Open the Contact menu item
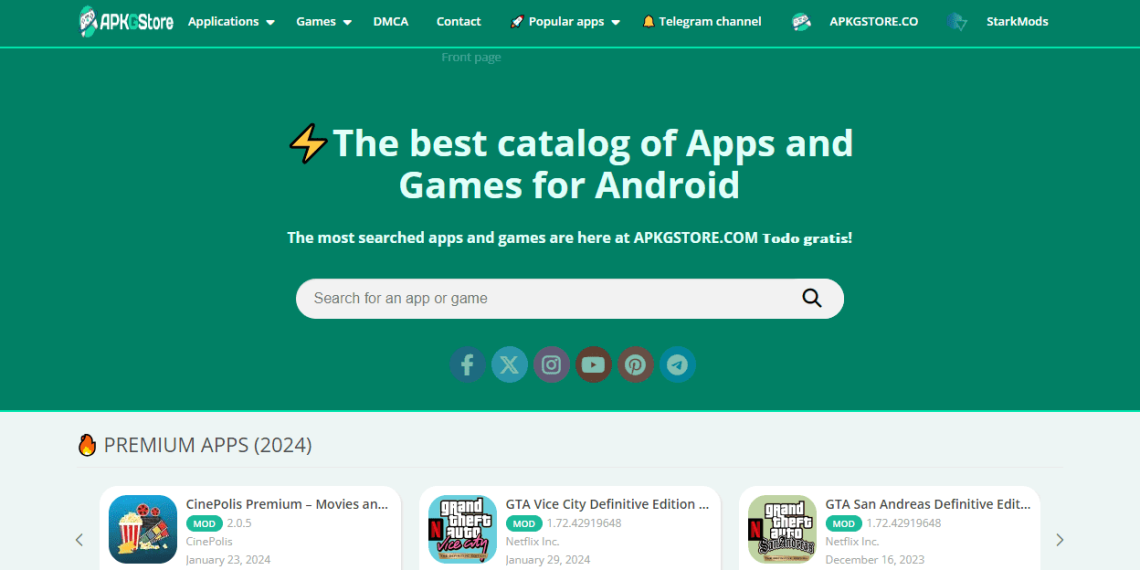The height and width of the screenshot is (570, 1140). pos(458,21)
